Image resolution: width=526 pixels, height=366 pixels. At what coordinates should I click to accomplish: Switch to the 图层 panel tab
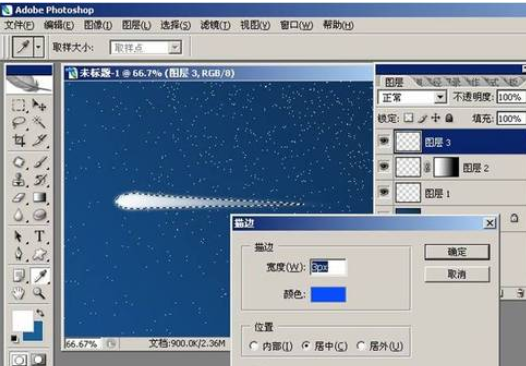click(x=394, y=82)
